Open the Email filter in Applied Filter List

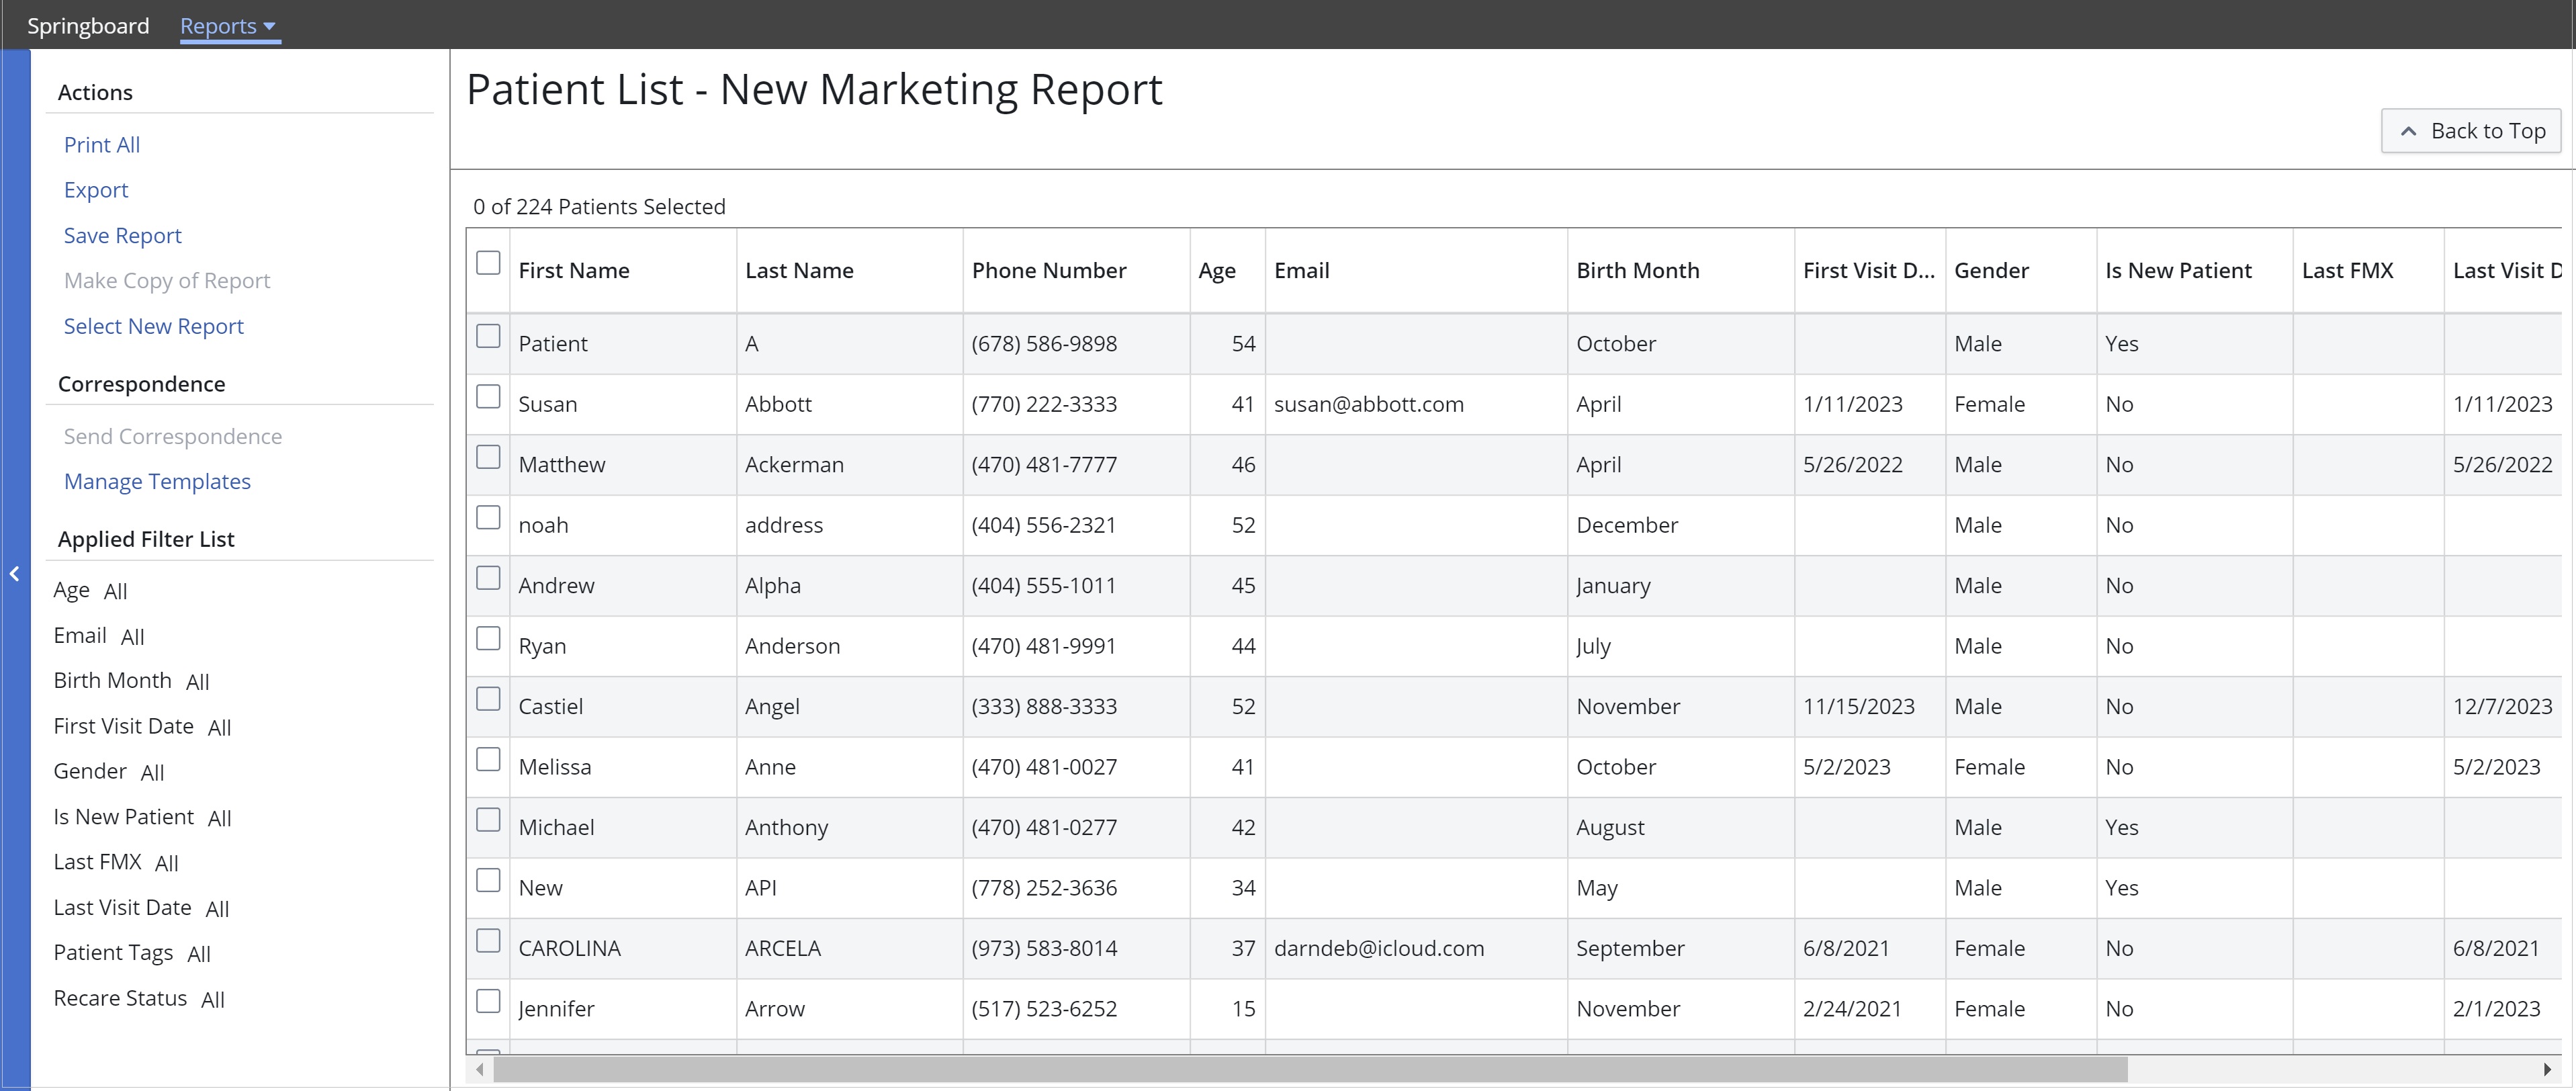click(99, 636)
